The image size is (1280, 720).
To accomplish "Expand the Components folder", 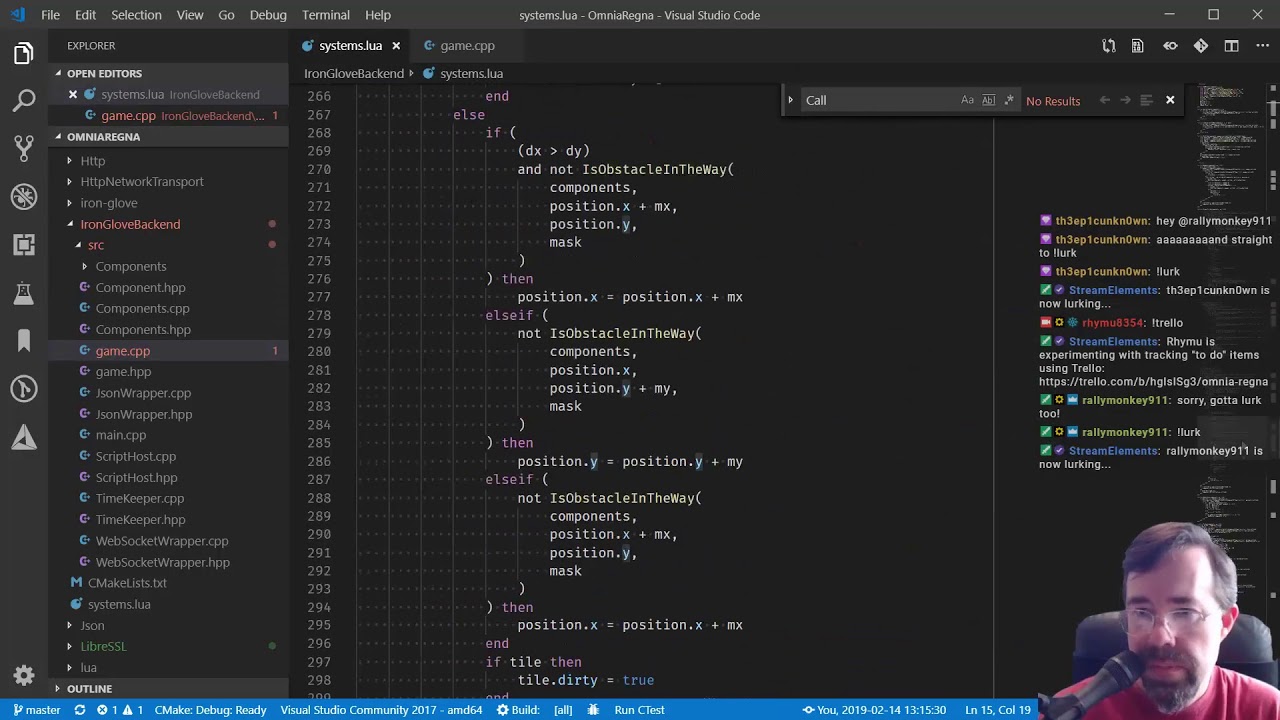I will (130, 266).
